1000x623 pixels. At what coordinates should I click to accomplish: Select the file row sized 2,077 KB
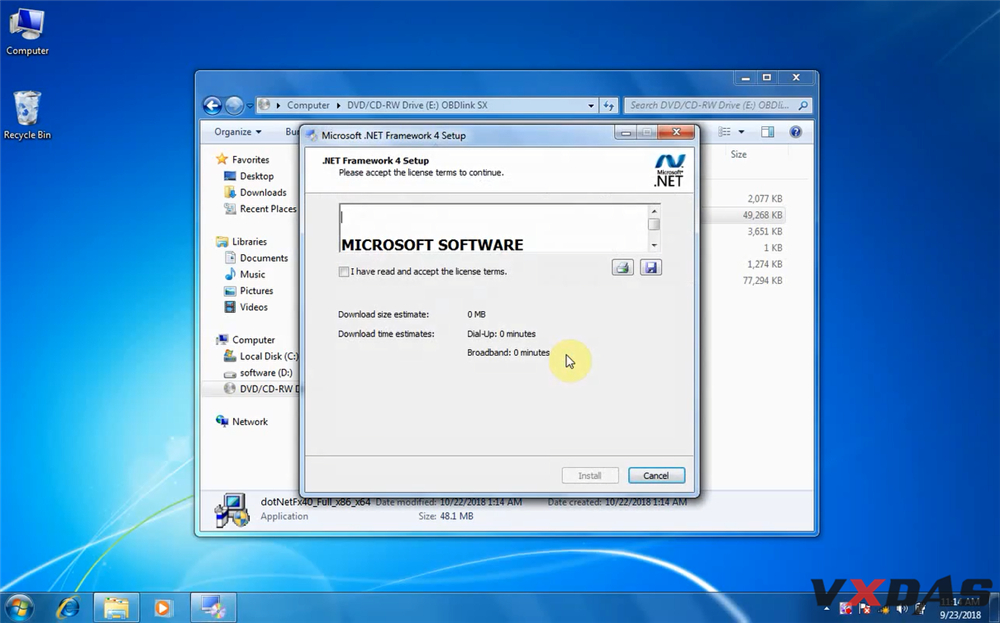[x=744, y=199]
